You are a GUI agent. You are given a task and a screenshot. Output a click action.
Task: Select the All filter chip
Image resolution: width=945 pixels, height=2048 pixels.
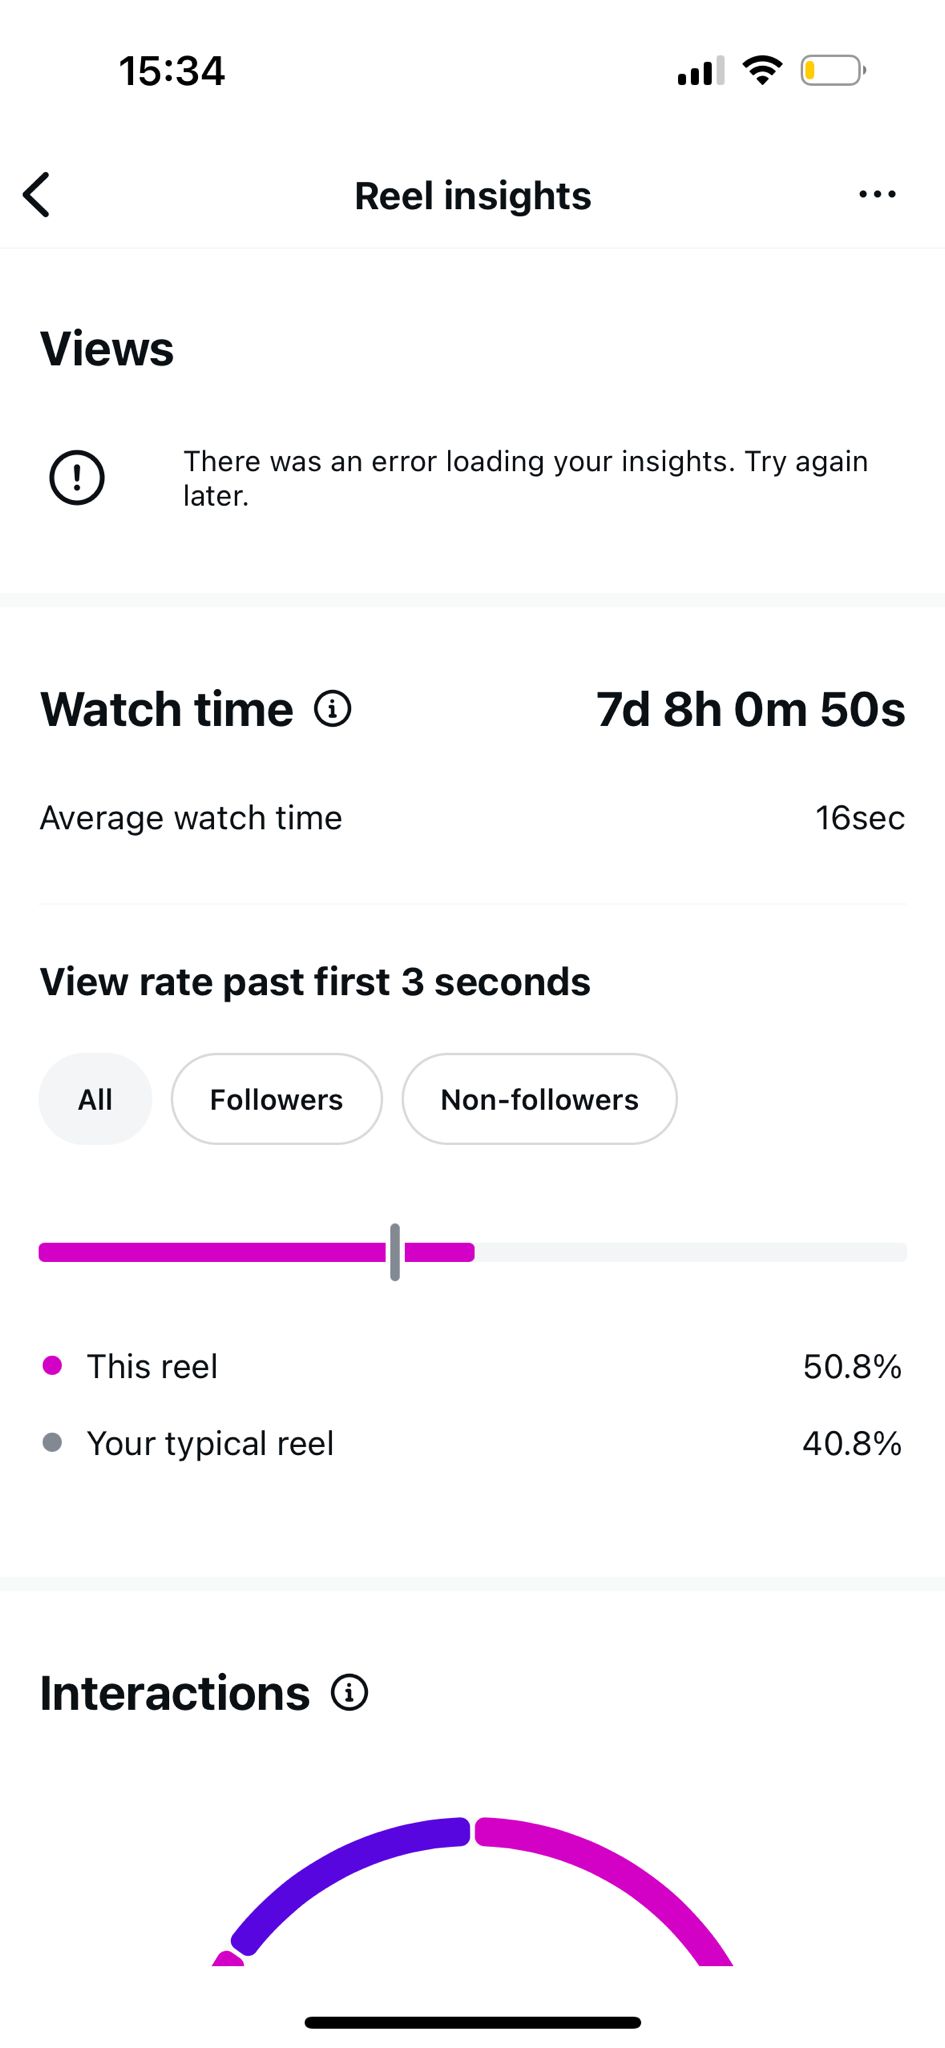pos(95,1099)
